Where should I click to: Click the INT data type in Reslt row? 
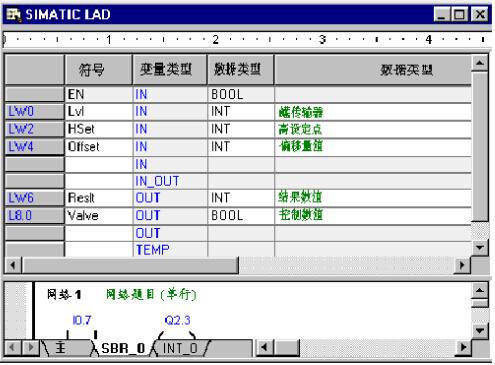click(x=241, y=198)
